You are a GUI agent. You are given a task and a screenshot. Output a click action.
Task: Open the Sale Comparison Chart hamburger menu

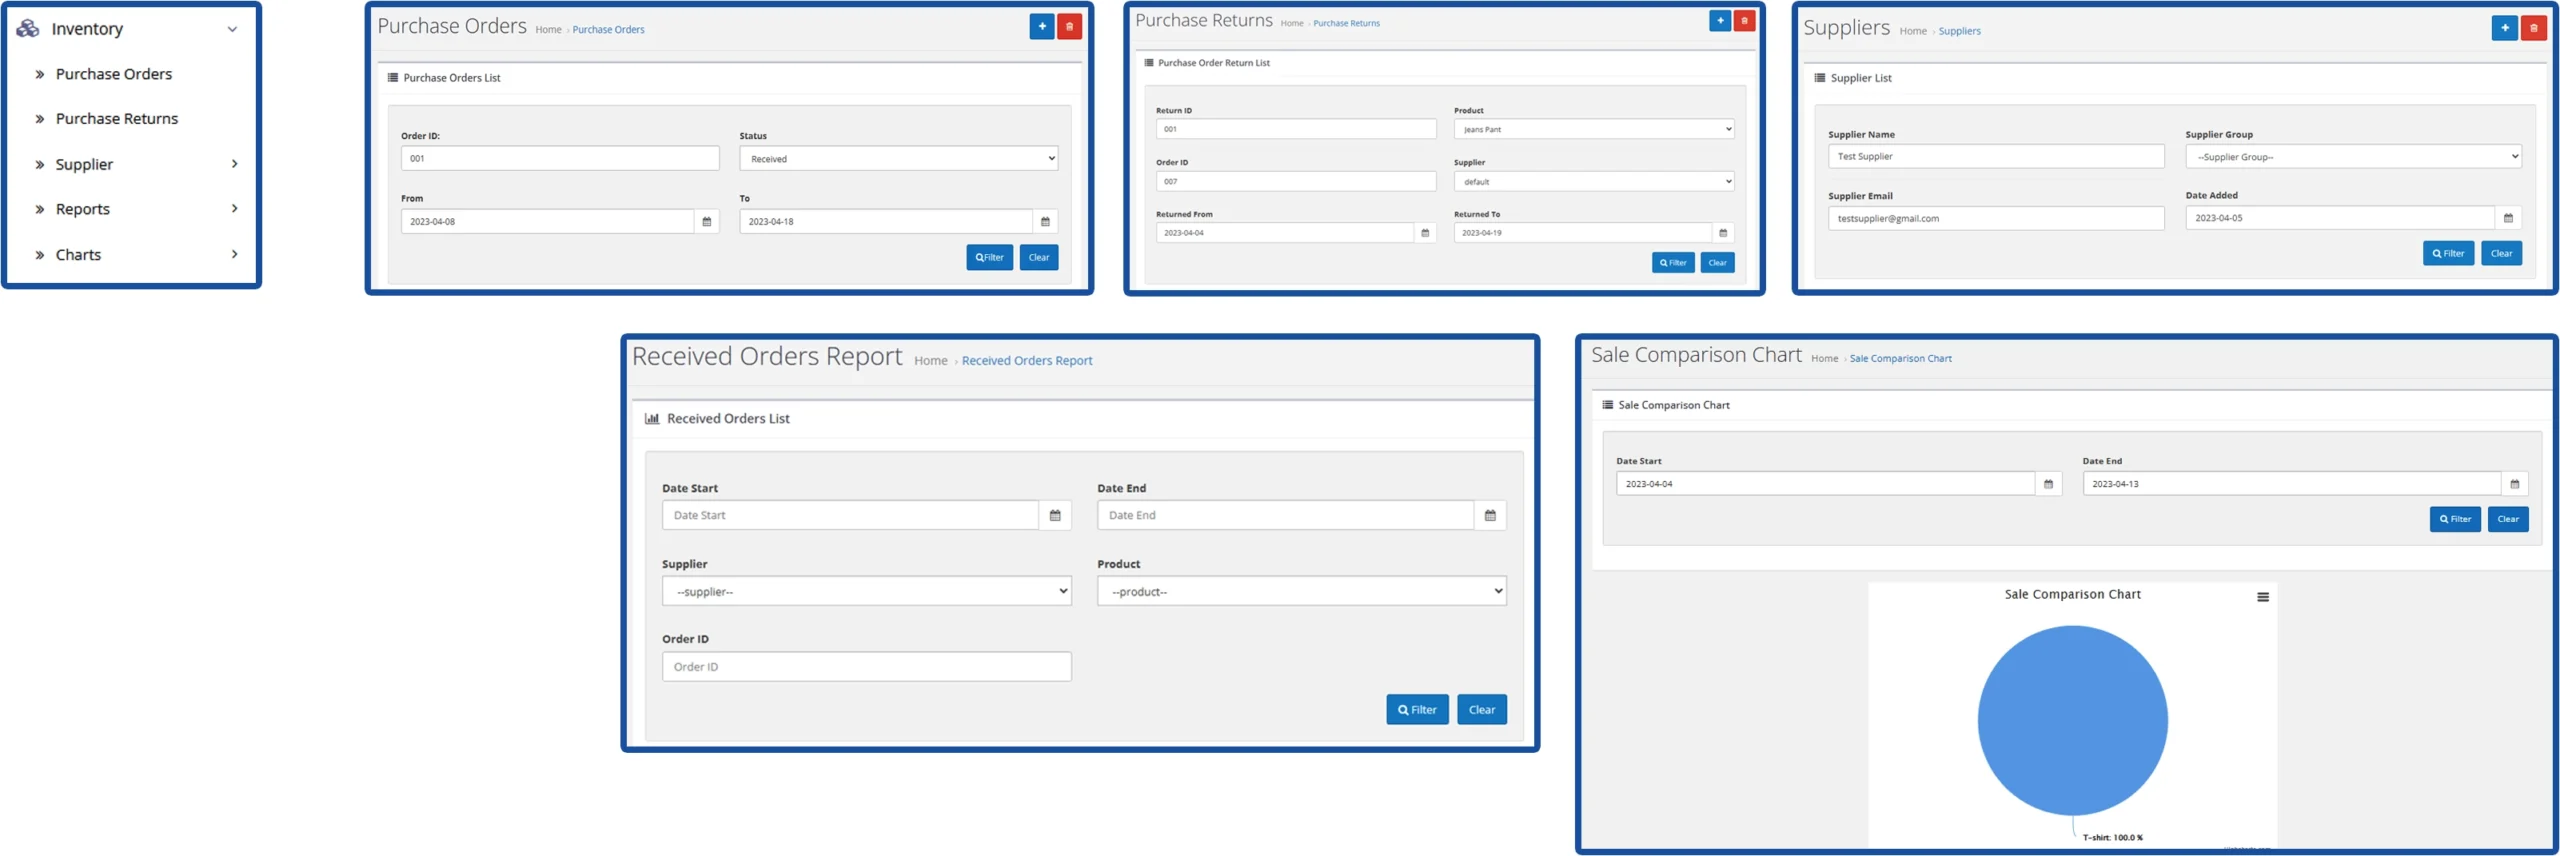click(2262, 597)
